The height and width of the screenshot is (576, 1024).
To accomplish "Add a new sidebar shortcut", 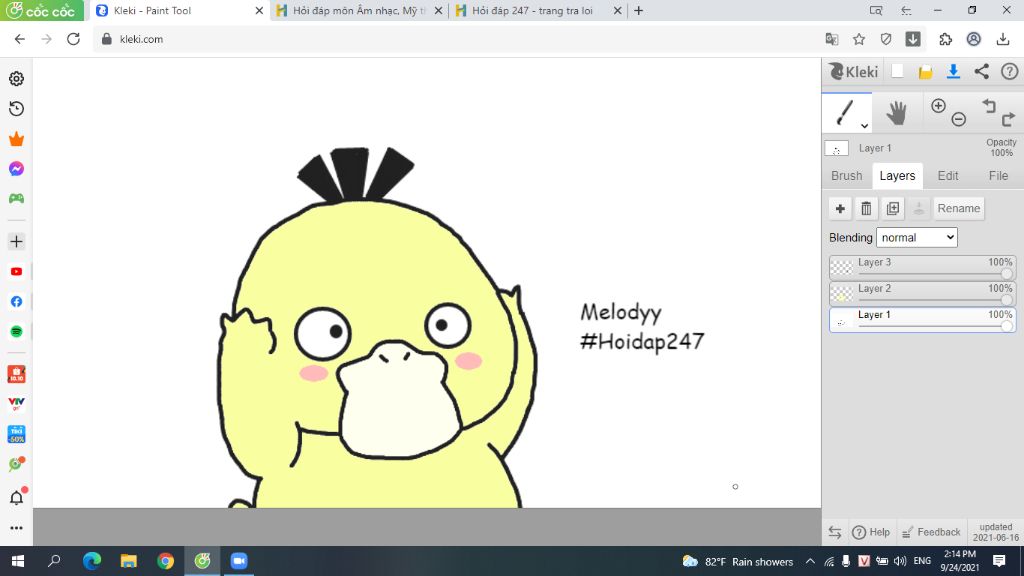I will [16, 242].
